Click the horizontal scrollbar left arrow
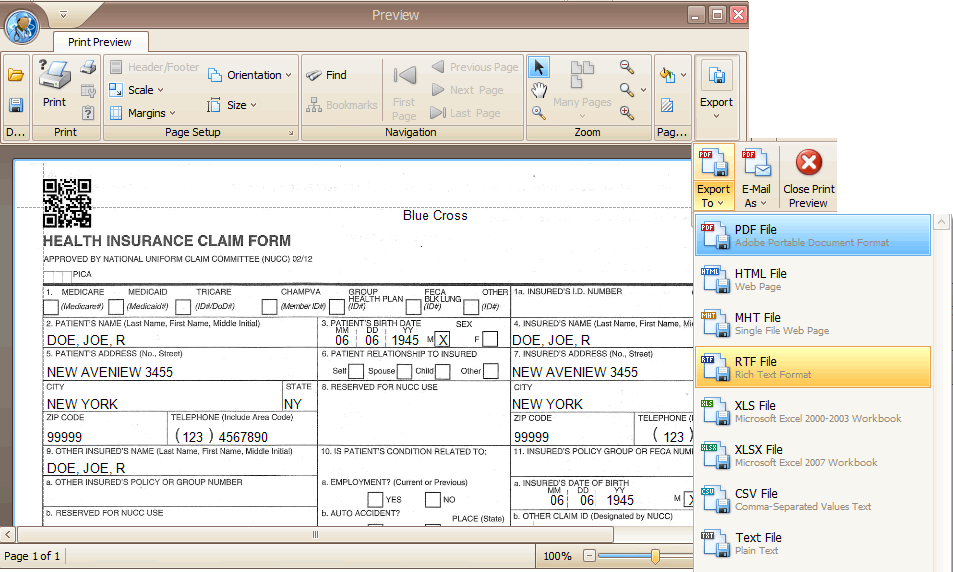 [x=7, y=535]
